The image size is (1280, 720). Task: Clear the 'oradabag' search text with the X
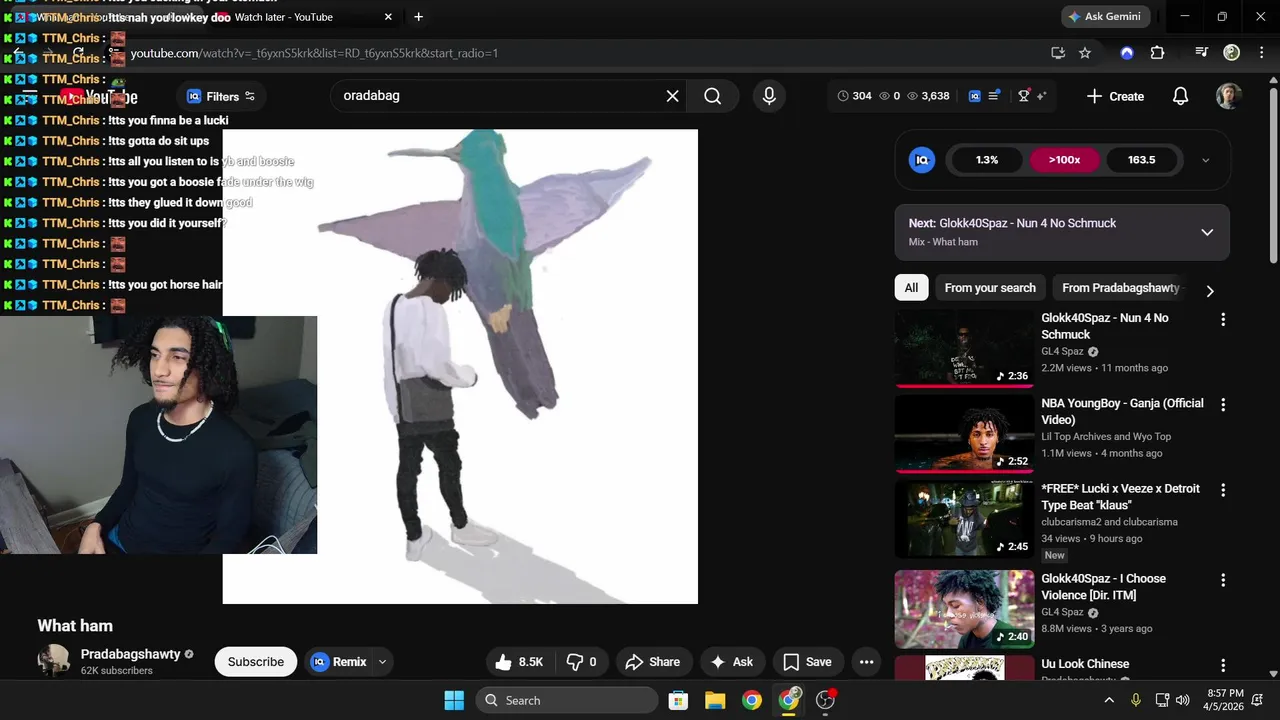673,96
